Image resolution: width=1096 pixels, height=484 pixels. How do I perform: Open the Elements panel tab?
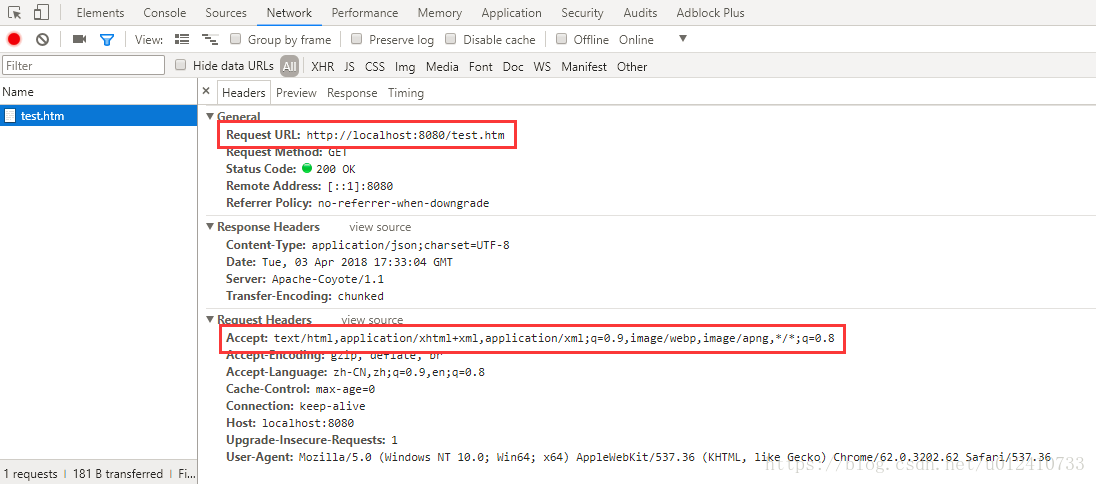[x=100, y=13]
